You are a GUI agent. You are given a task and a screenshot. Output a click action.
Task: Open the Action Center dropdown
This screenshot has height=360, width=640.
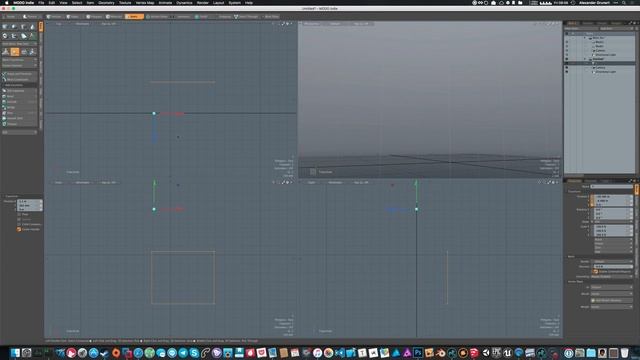click(157, 17)
